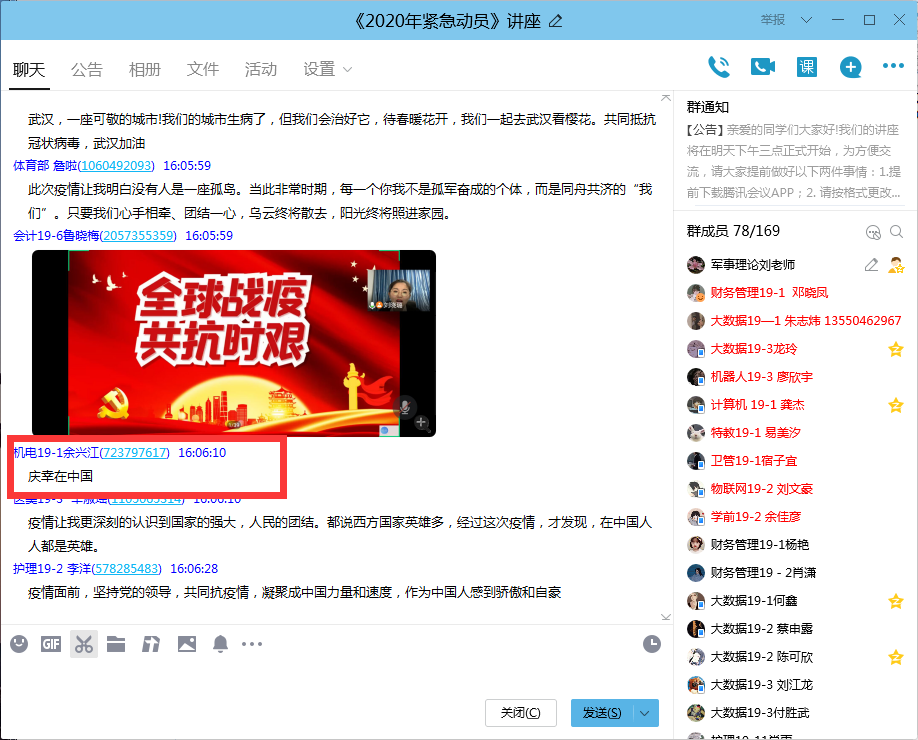Screen dimensions: 918x740
Task: Open the red 全球战疫 shared image
Action: click(234, 342)
